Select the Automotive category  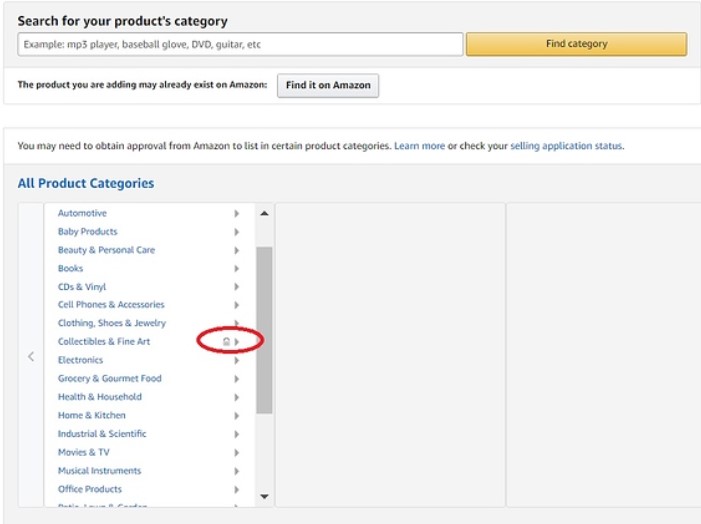click(x=82, y=213)
